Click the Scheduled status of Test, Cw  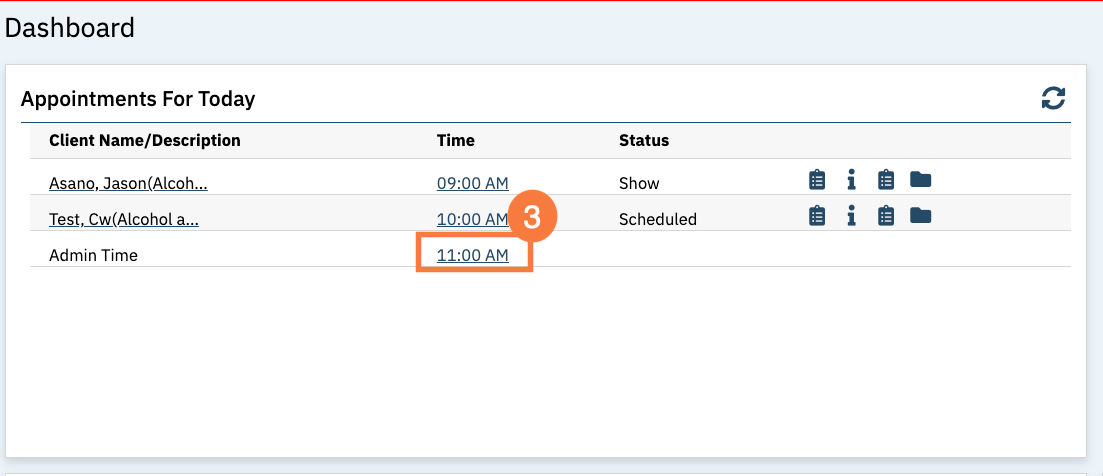[658, 219]
